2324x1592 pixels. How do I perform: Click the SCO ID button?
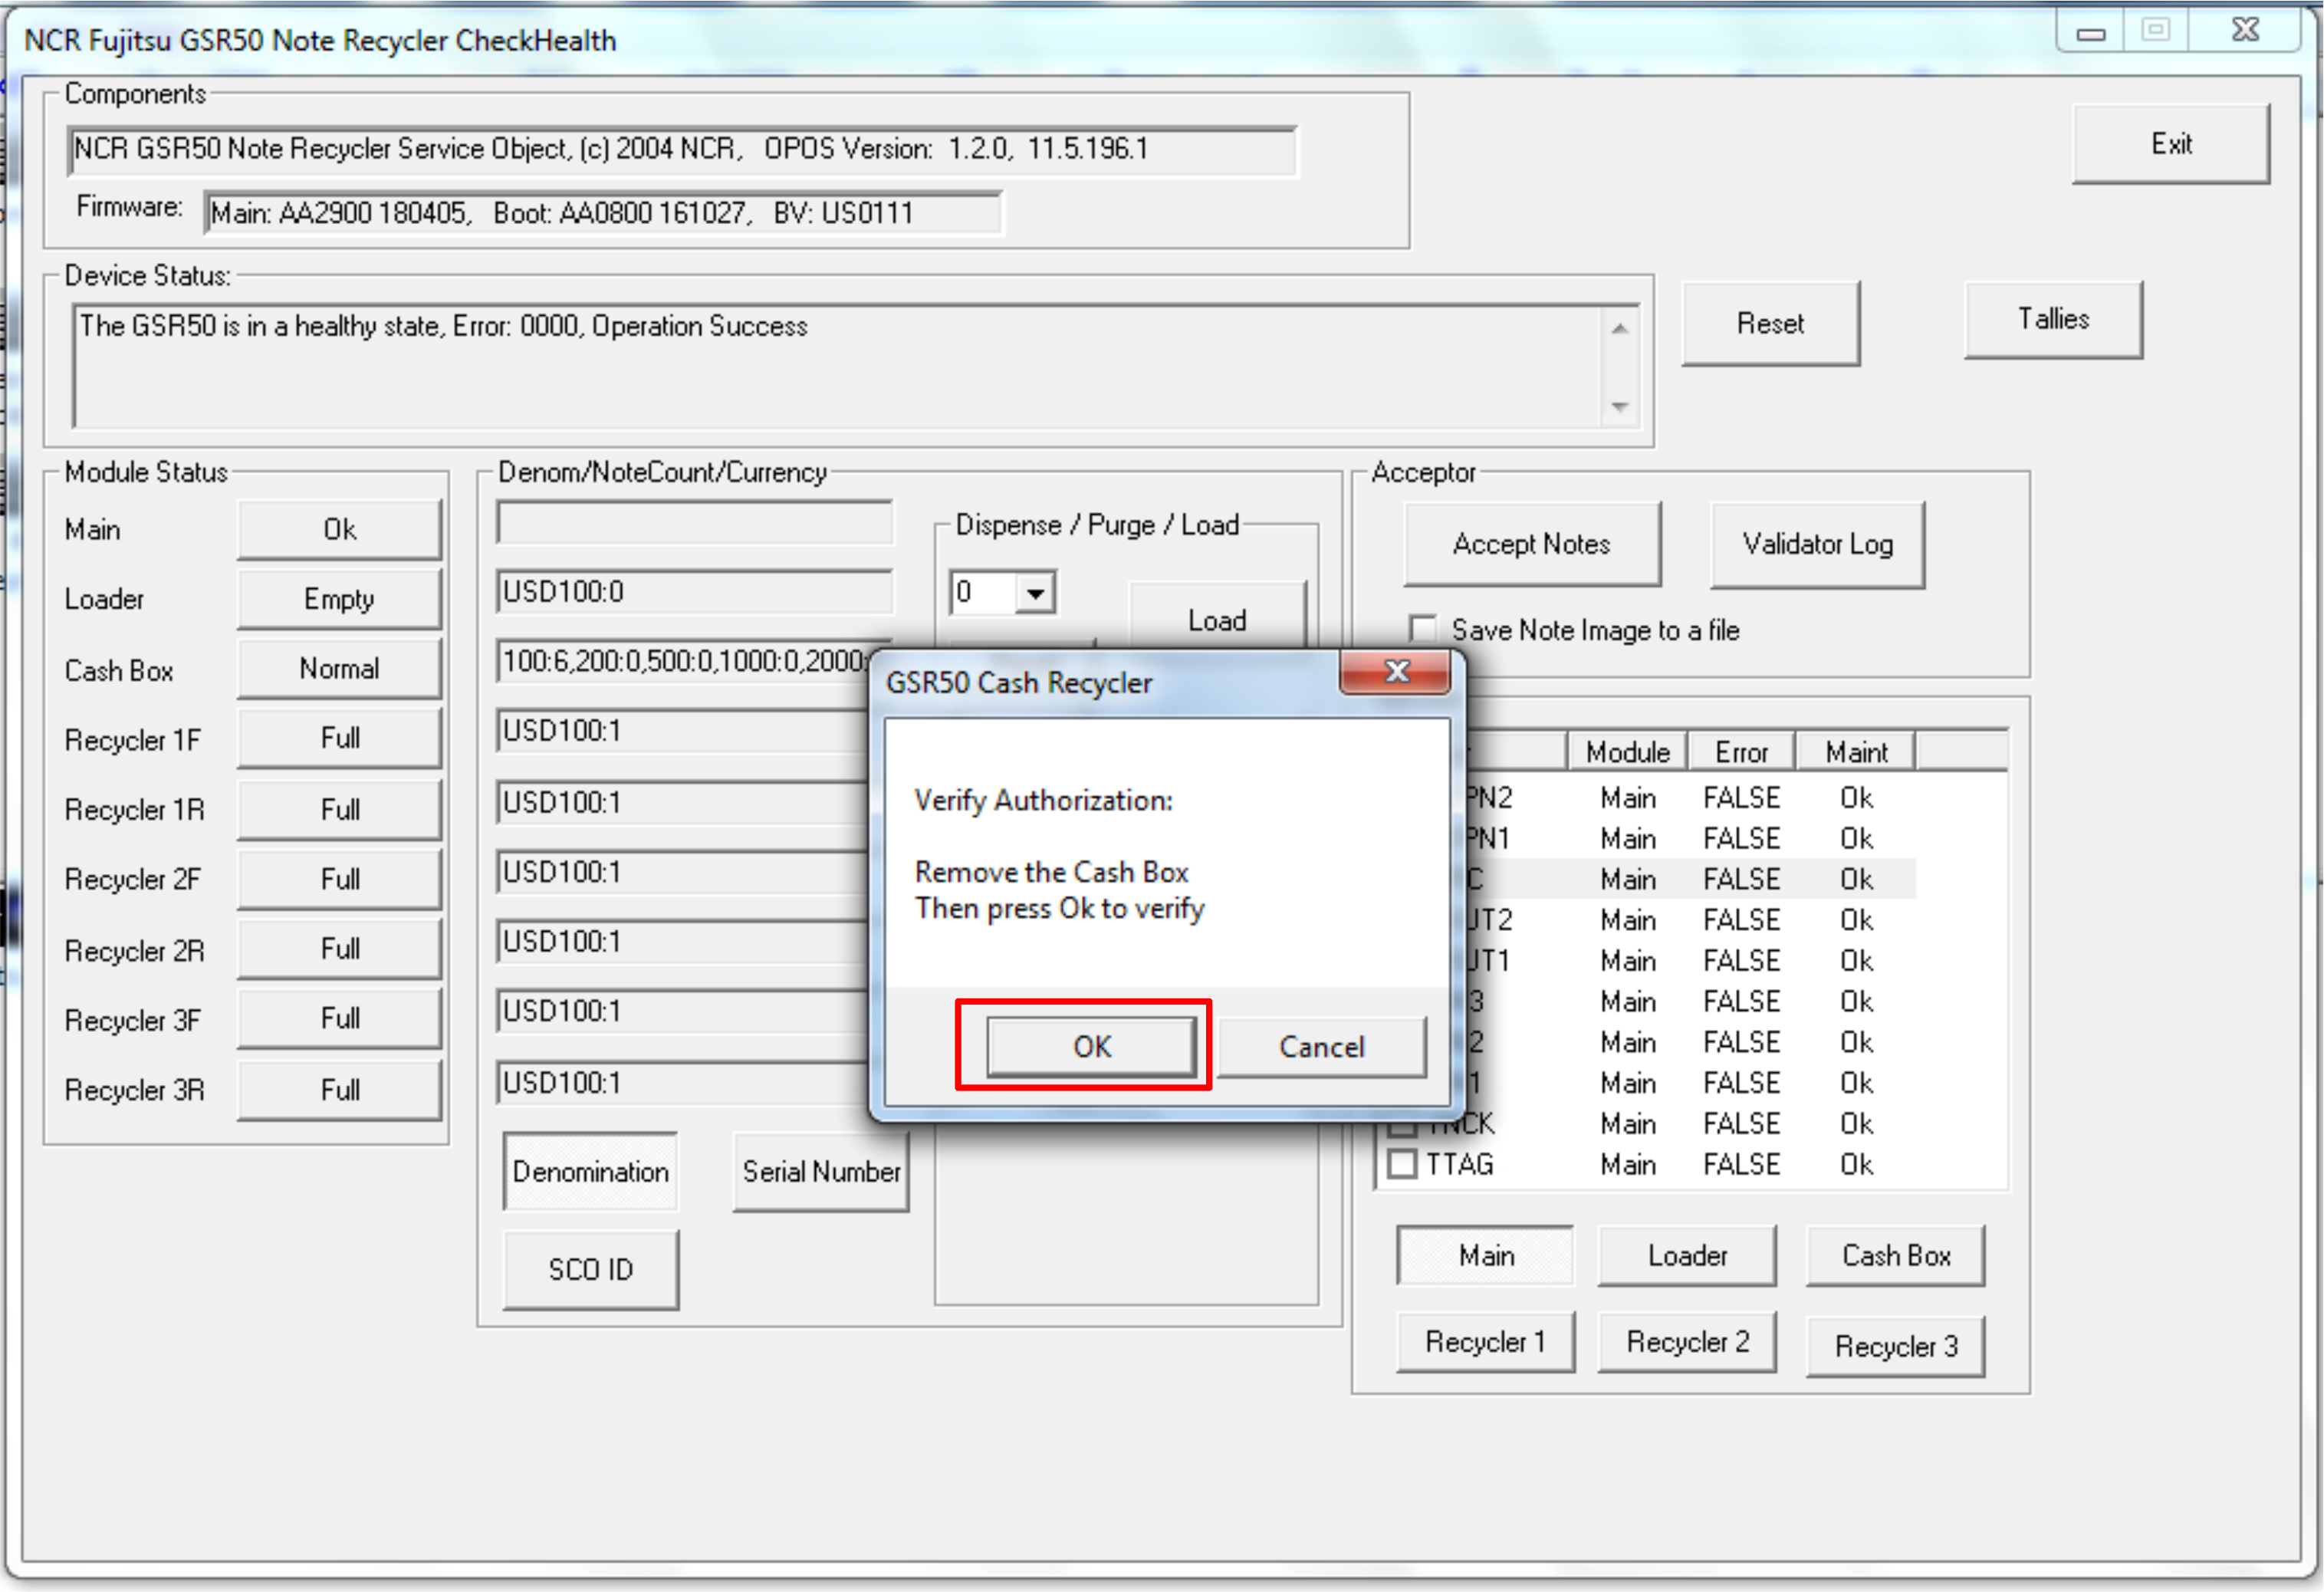pos(590,1269)
